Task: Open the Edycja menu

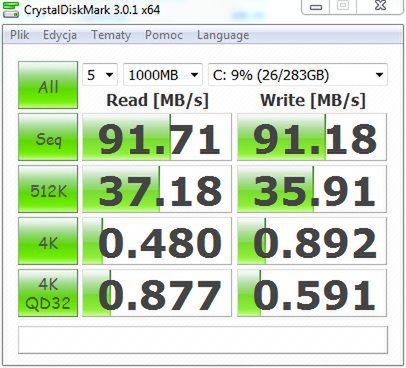Action: point(60,35)
